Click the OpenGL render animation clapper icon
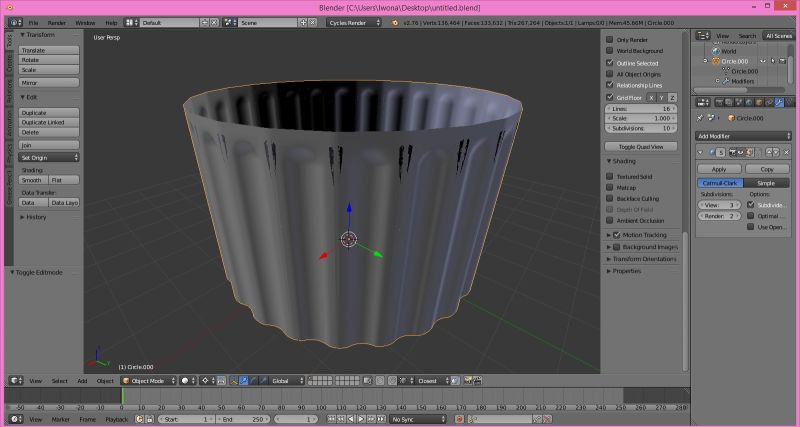This screenshot has height=427, width=800. pos(478,381)
